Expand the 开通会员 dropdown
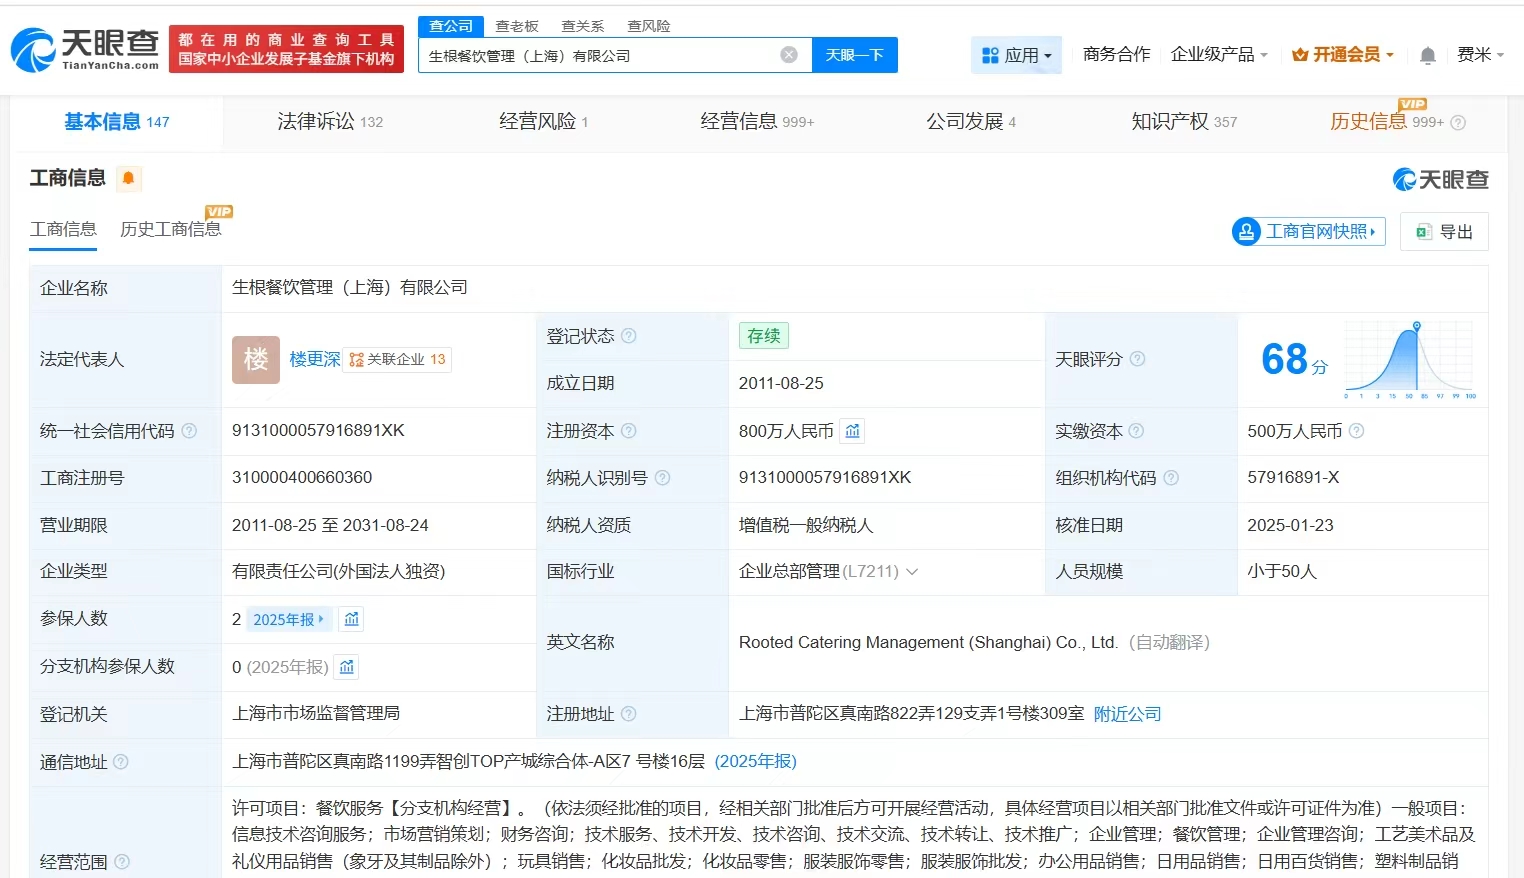This screenshot has height=878, width=1524. pyautogui.click(x=1342, y=54)
